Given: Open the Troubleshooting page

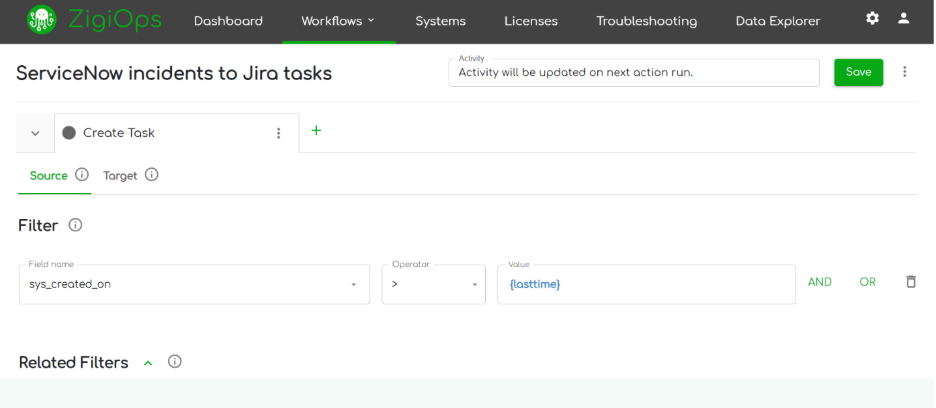Looking at the screenshot, I should click(x=646, y=21).
